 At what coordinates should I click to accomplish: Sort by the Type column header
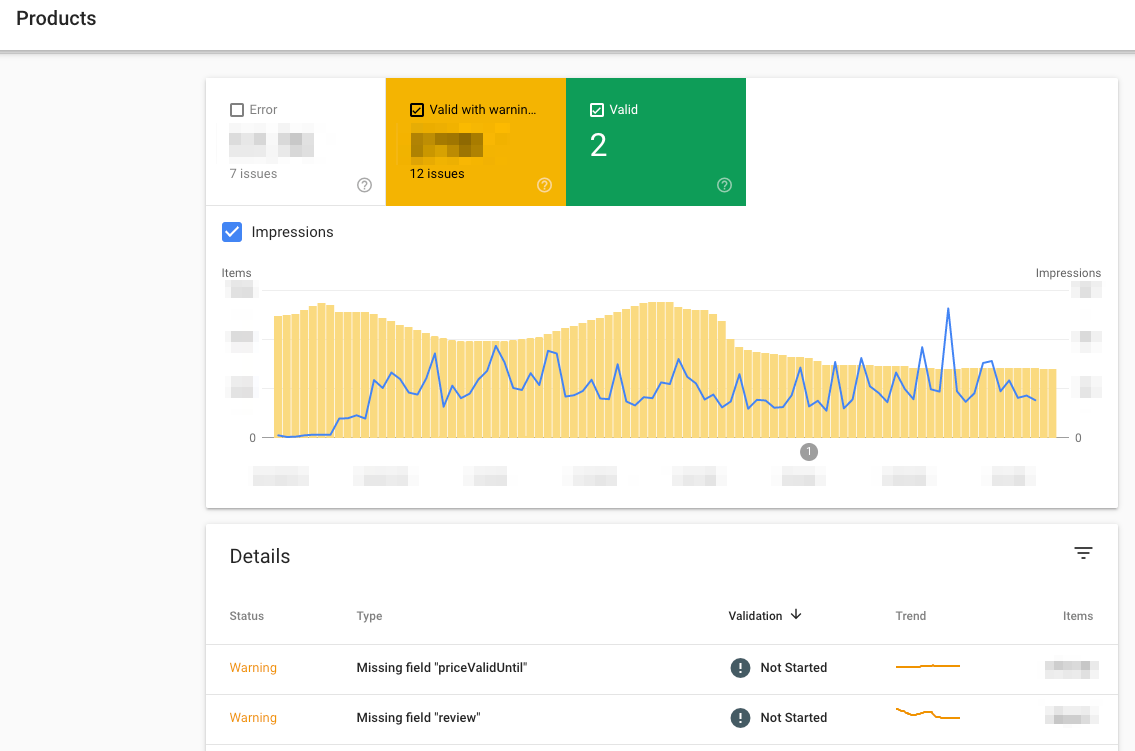click(x=369, y=615)
